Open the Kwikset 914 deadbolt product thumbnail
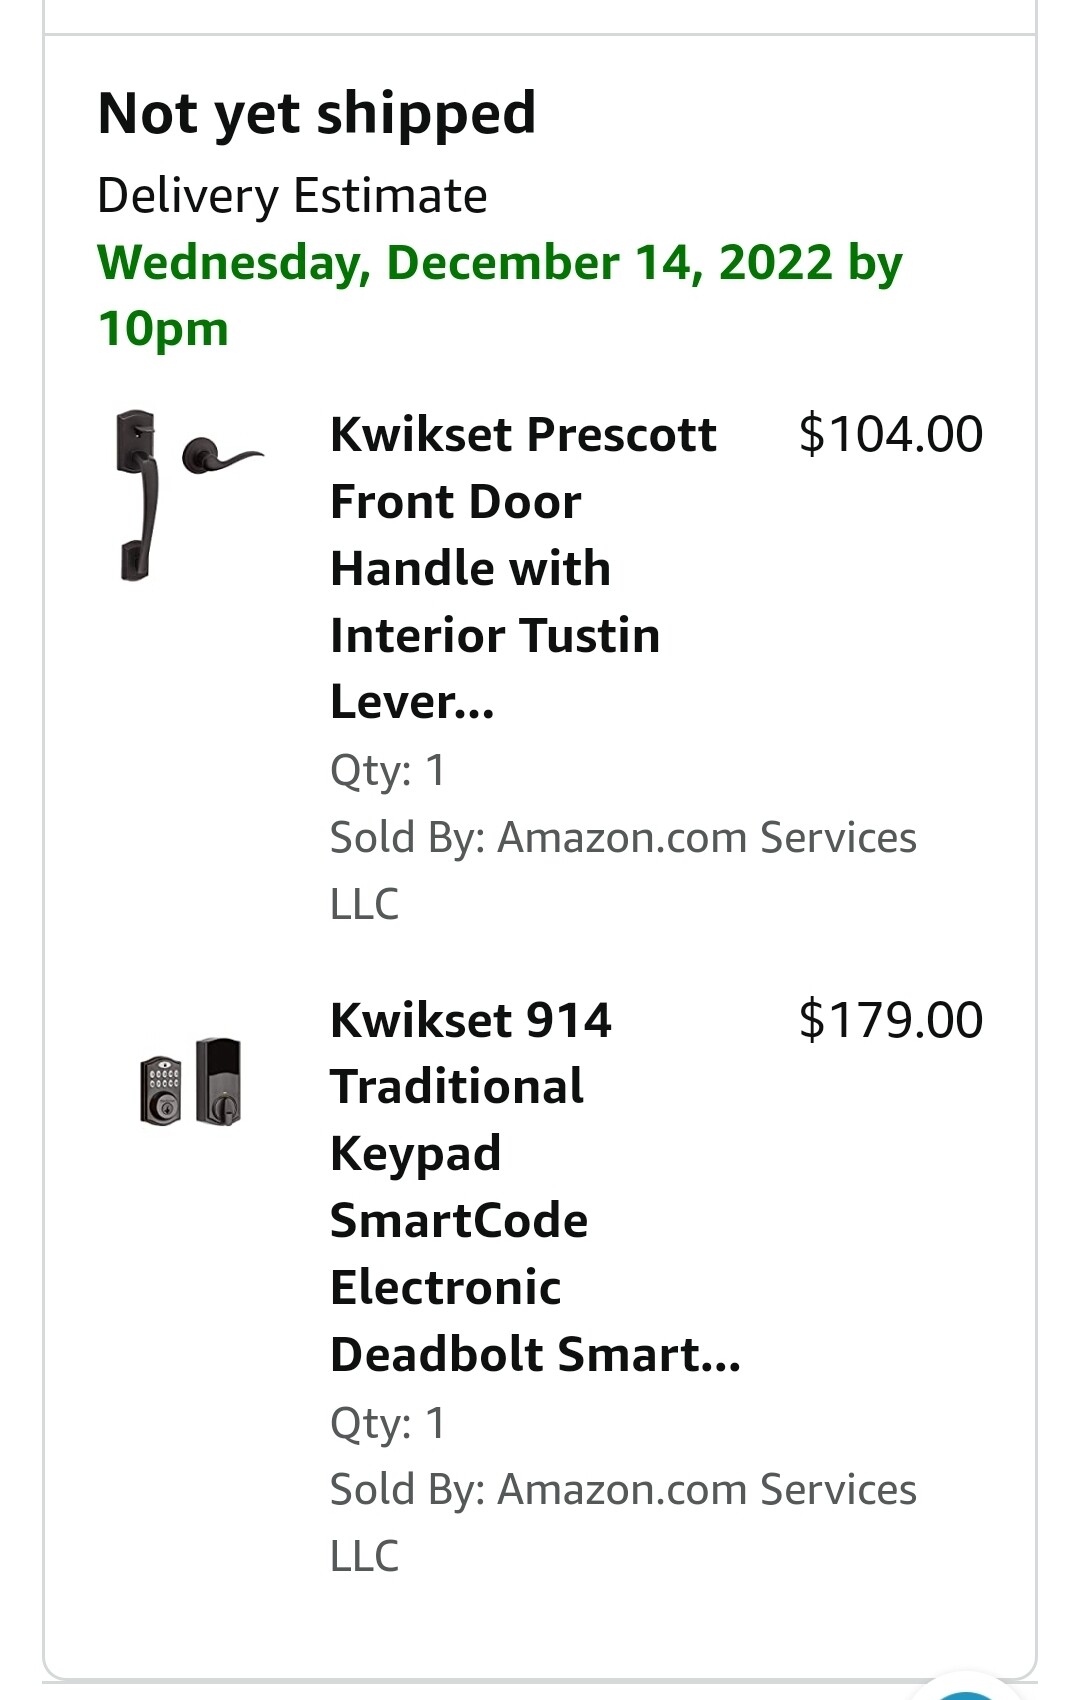This screenshot has height=1700, width=1080. pos(191,1082)
